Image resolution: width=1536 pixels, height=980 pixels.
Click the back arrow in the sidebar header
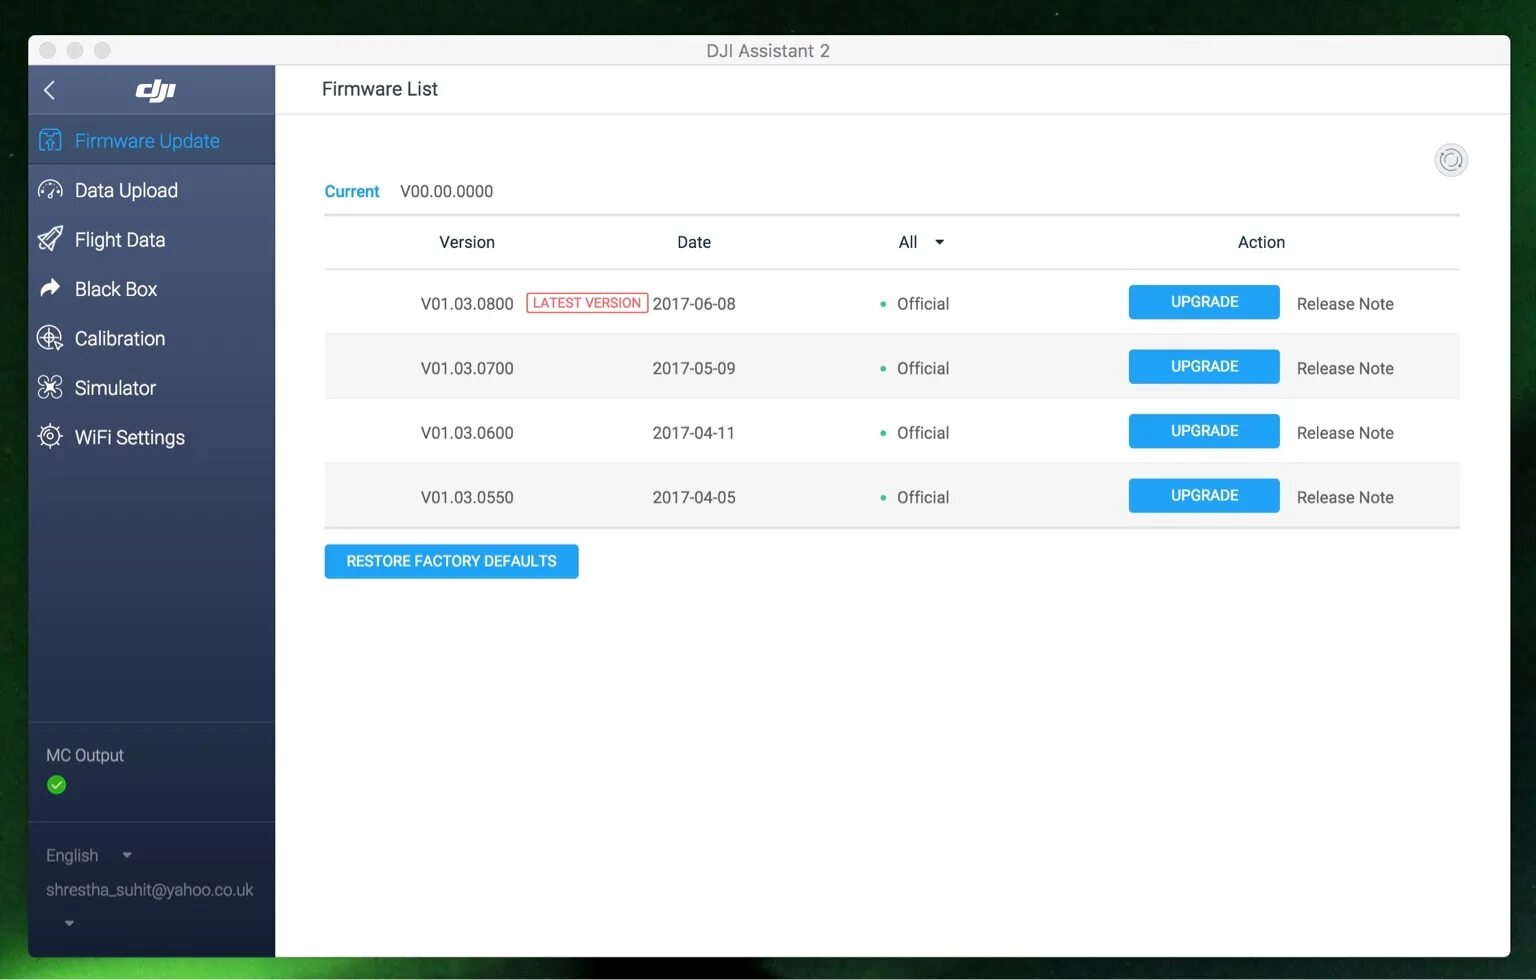click(x=49, y=90)
